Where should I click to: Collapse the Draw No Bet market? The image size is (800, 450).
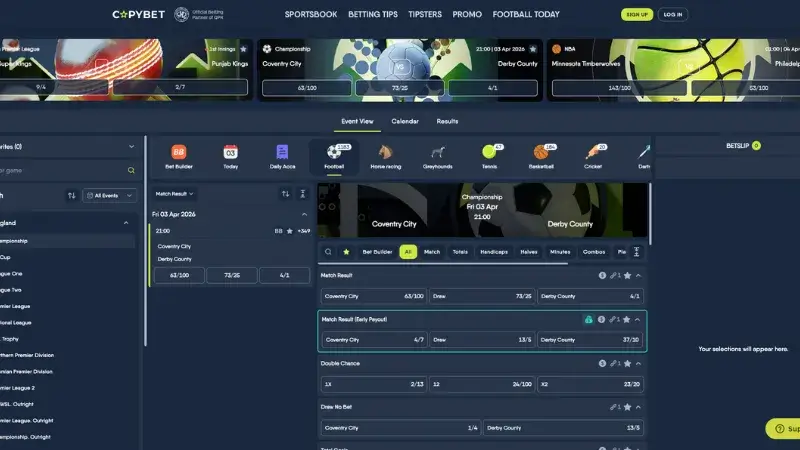pos(639,407)
